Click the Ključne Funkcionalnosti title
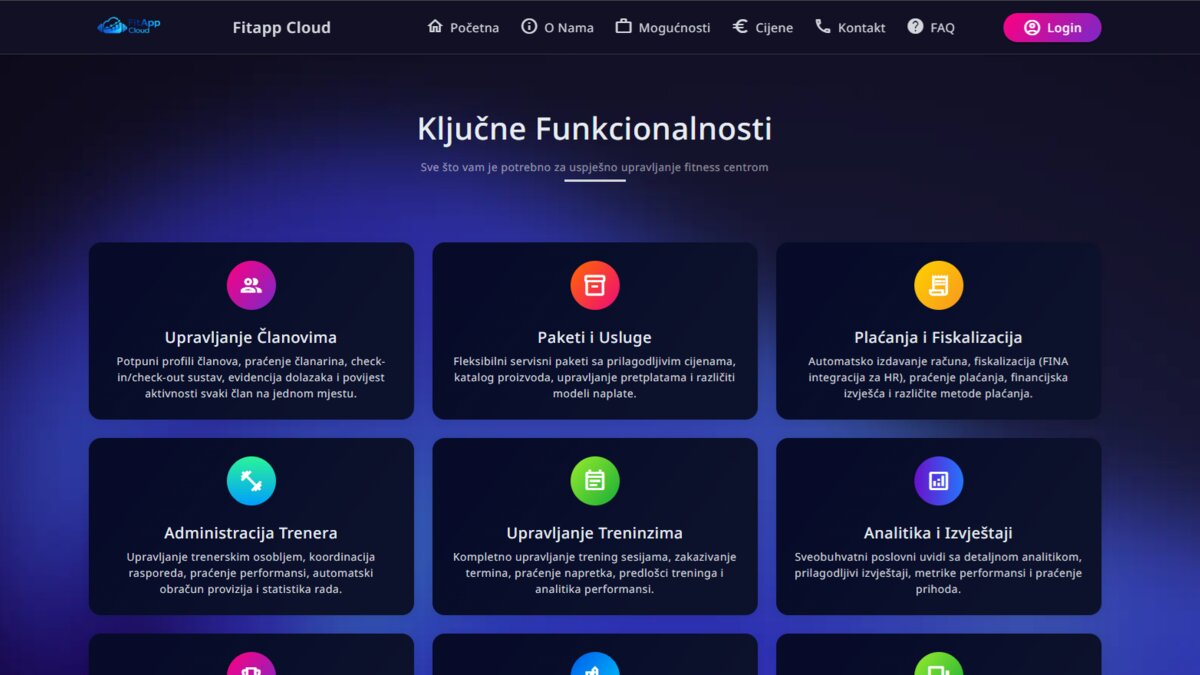 coord(595,129)
